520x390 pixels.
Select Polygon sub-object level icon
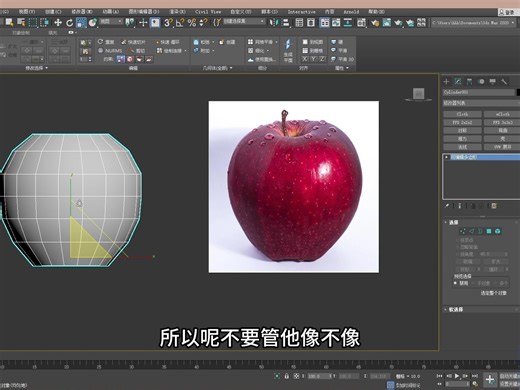[x=489, y=231]
